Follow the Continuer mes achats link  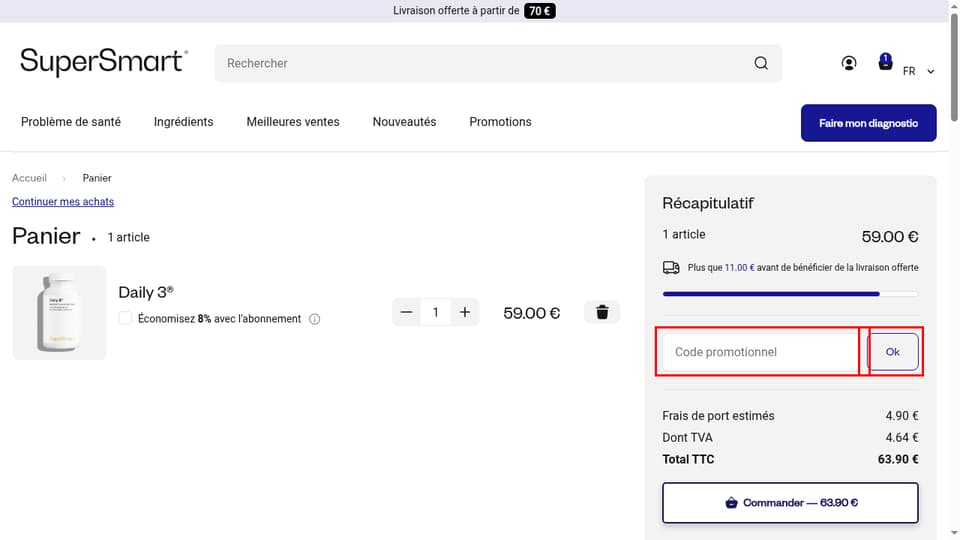pos(63,201)
